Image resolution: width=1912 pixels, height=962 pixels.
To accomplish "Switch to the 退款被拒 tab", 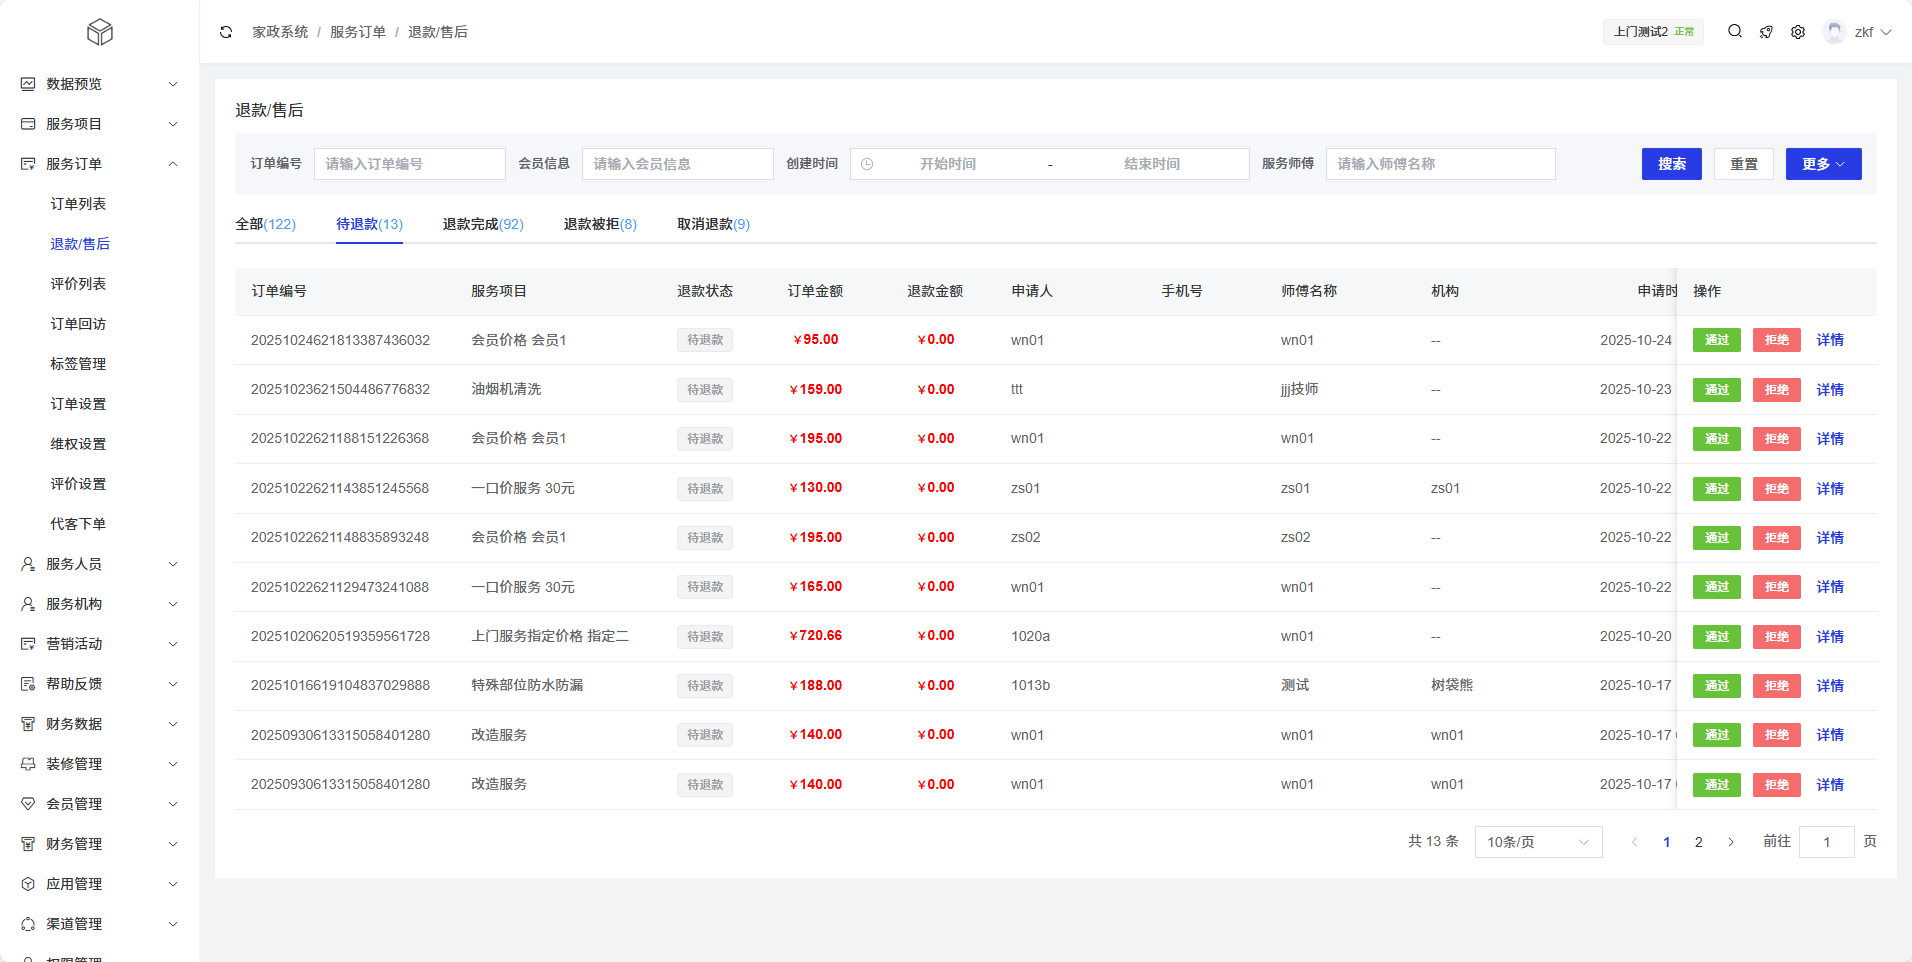I will [x=600, y=224].
